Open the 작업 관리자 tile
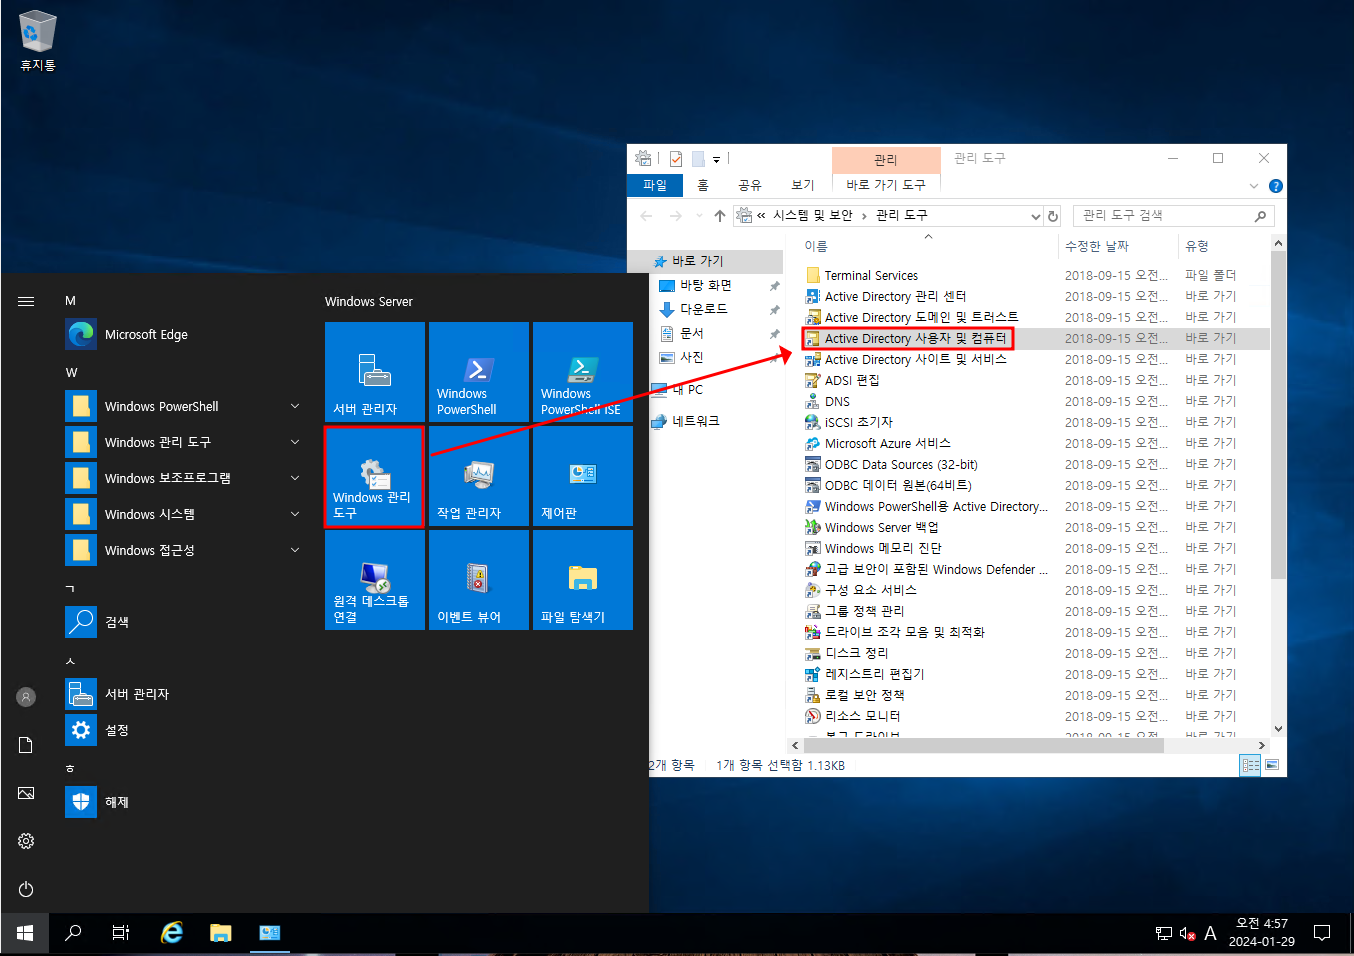1354x956 pixels. (x=479, y=476)
